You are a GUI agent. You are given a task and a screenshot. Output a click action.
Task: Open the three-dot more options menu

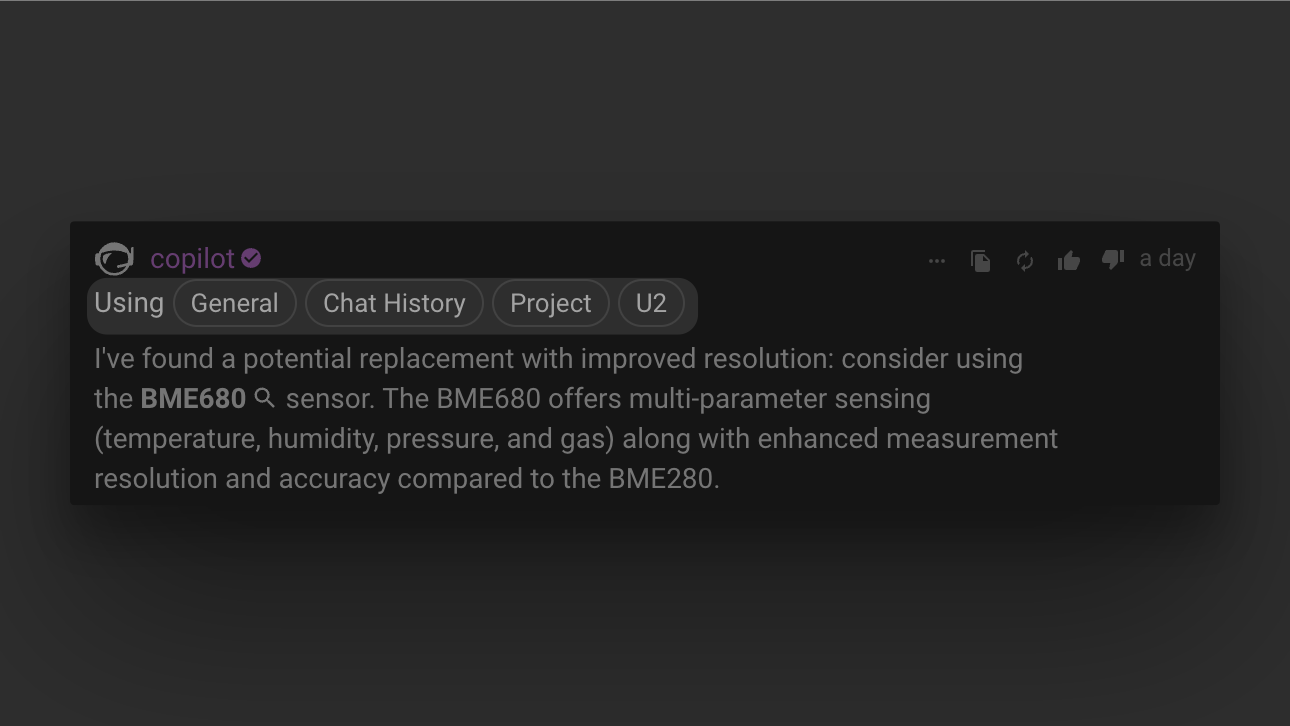click(x=937, y=261)
